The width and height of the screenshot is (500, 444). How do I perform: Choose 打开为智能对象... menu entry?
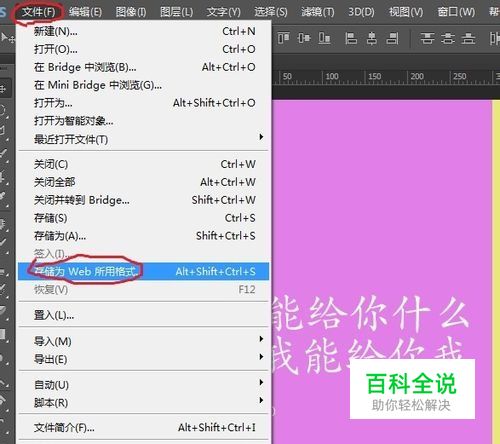144,121
